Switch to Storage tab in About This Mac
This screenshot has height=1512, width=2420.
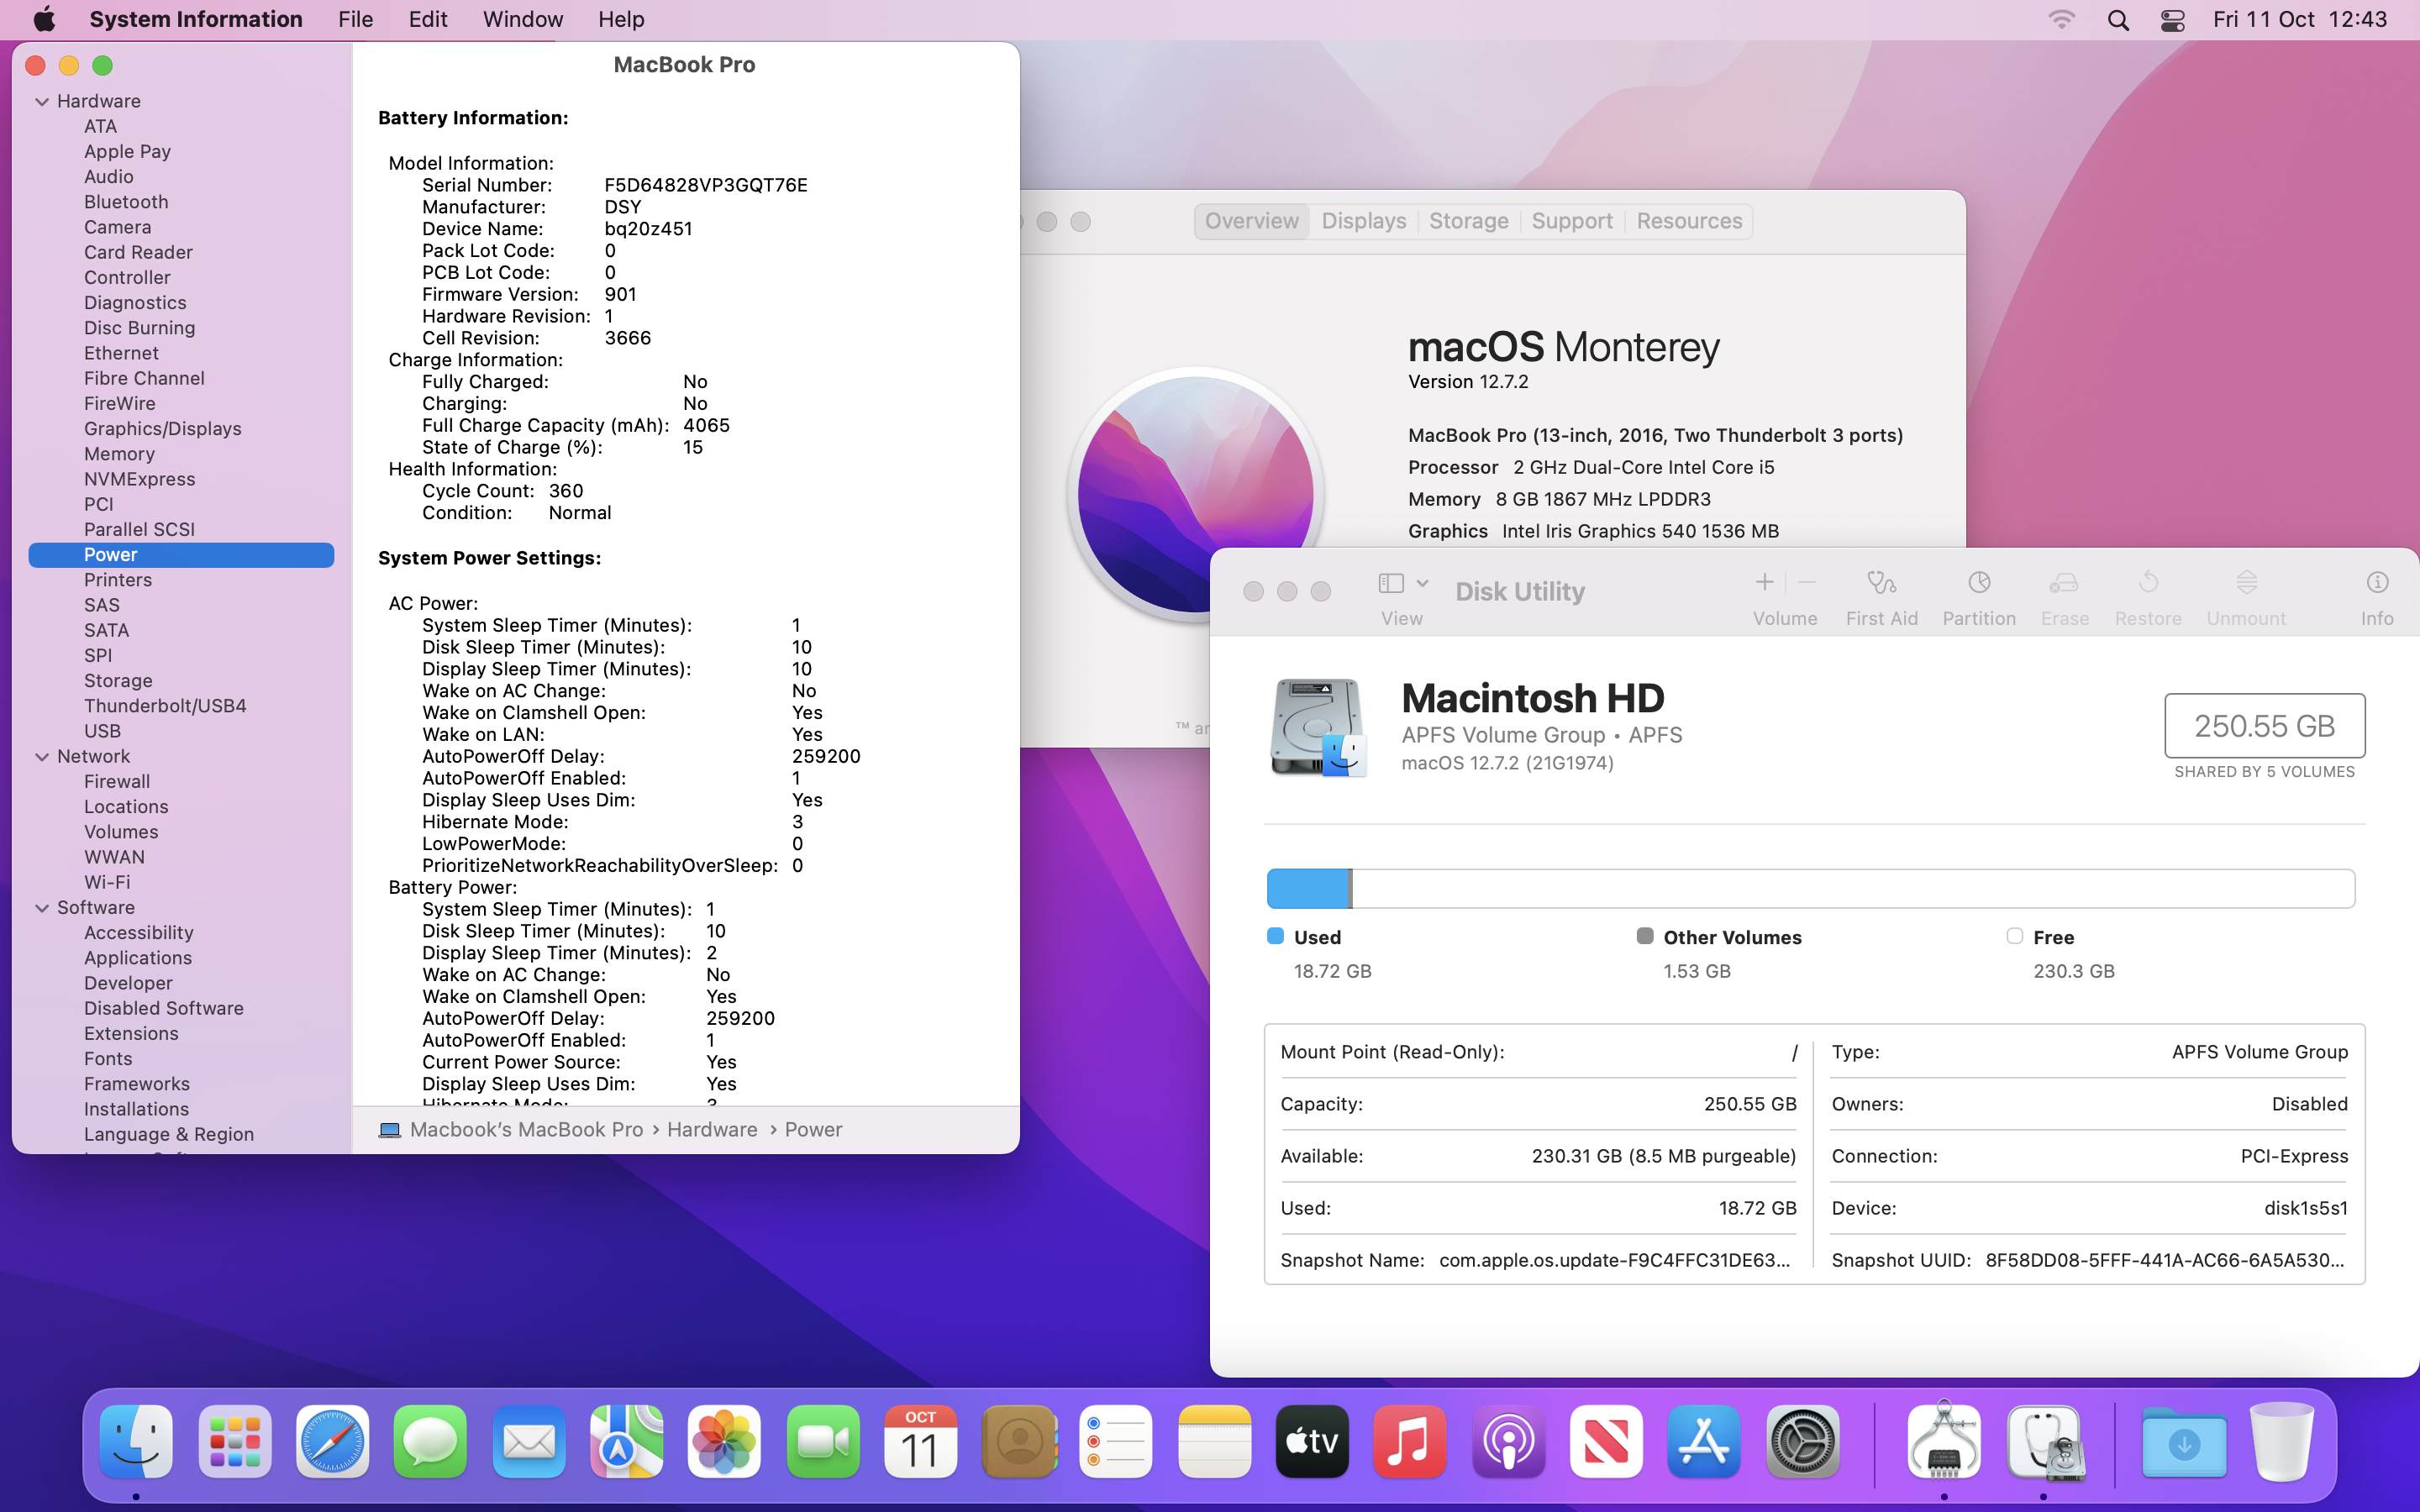pyautogui.click(x=1468, y=221)
